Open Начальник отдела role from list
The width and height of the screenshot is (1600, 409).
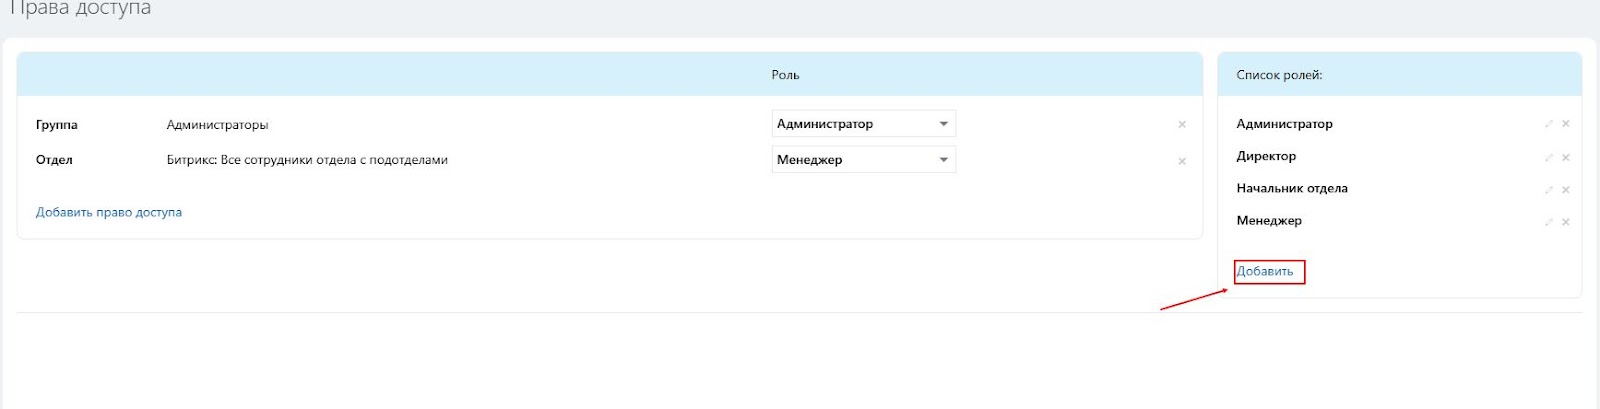point(1292,188)
